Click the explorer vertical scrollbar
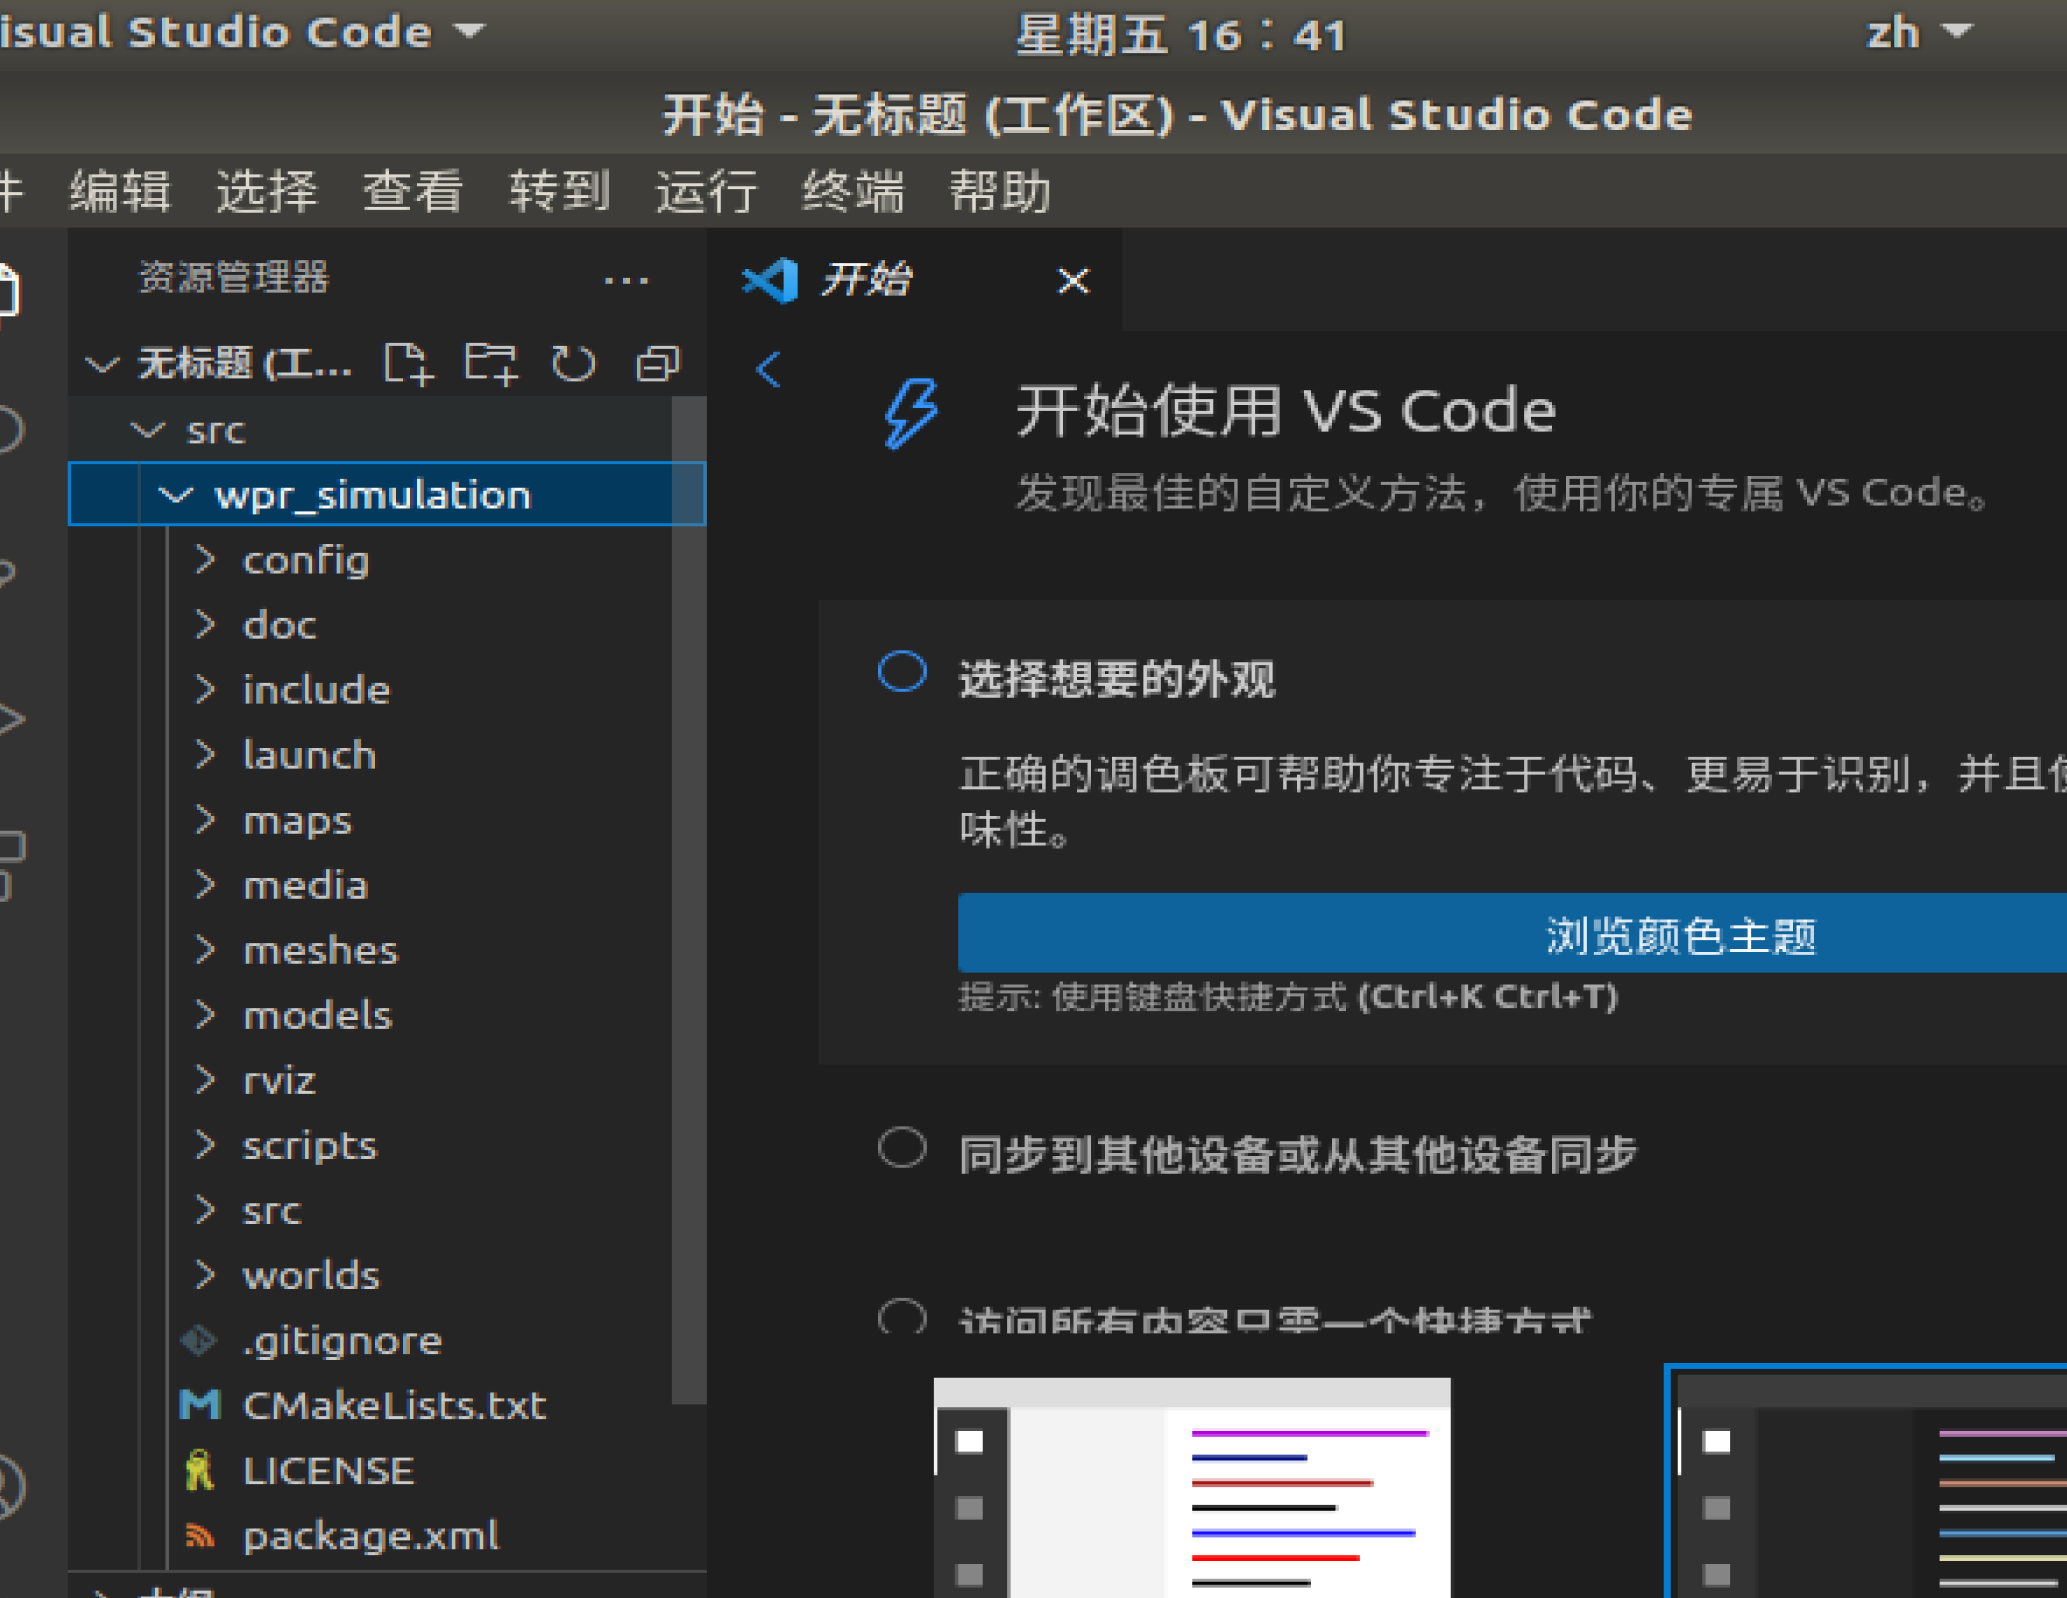Image resolution: width=2067 pixels, height=1598 pixels. pos(688,900)
